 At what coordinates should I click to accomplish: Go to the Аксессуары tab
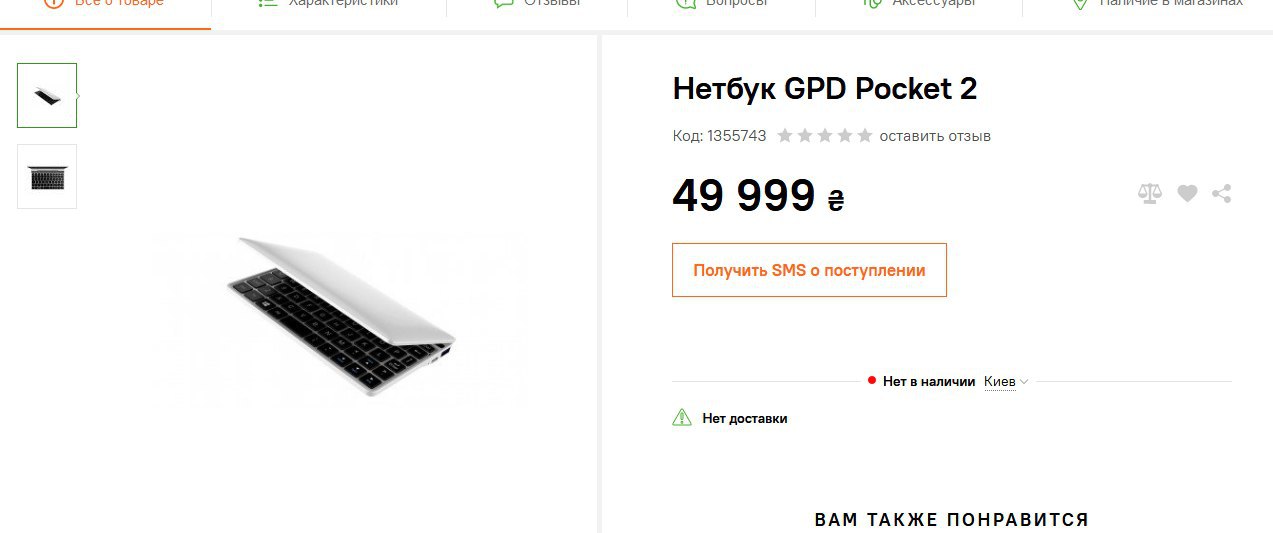(919, 4)
